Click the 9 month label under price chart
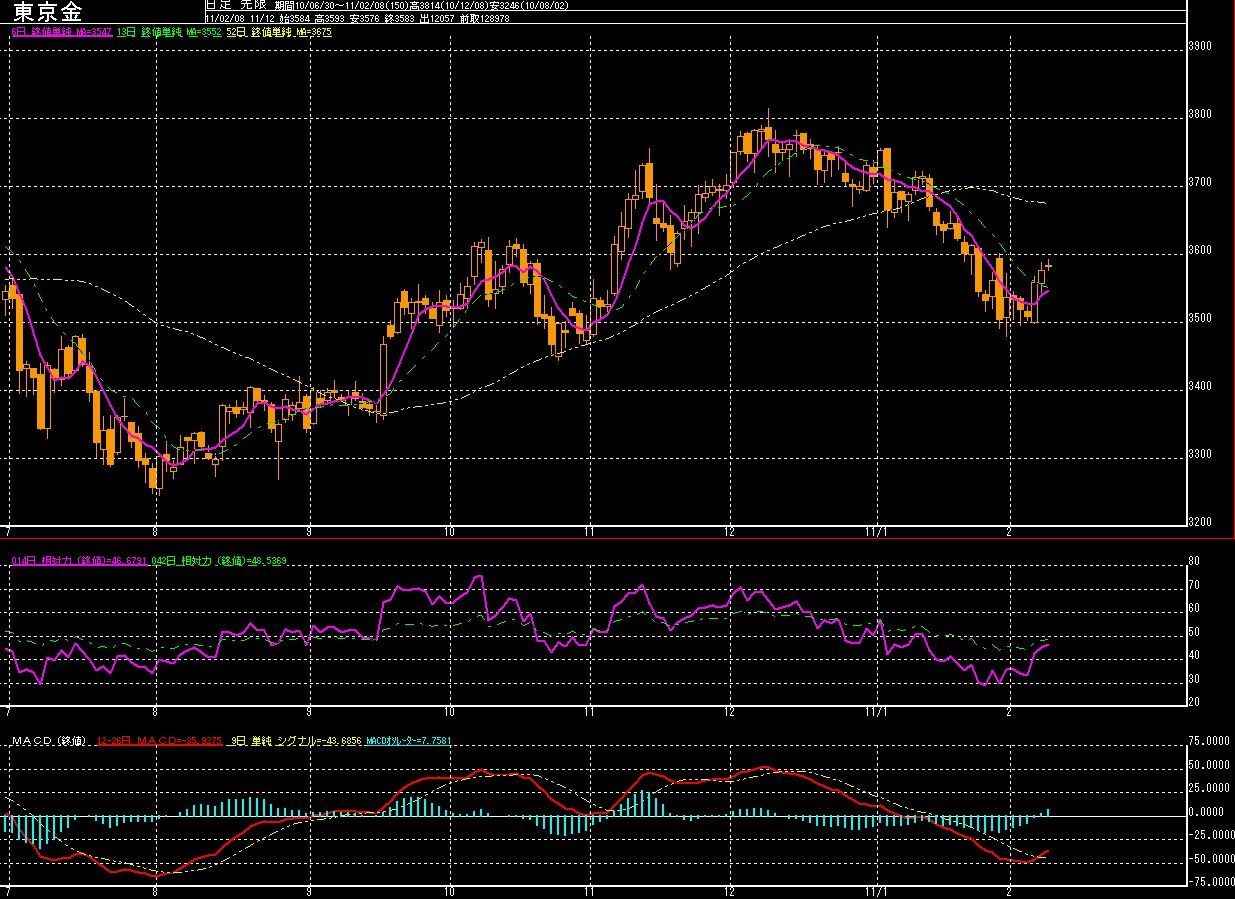The width and height of the screenshot is (1235, 899). pos(309,531)
